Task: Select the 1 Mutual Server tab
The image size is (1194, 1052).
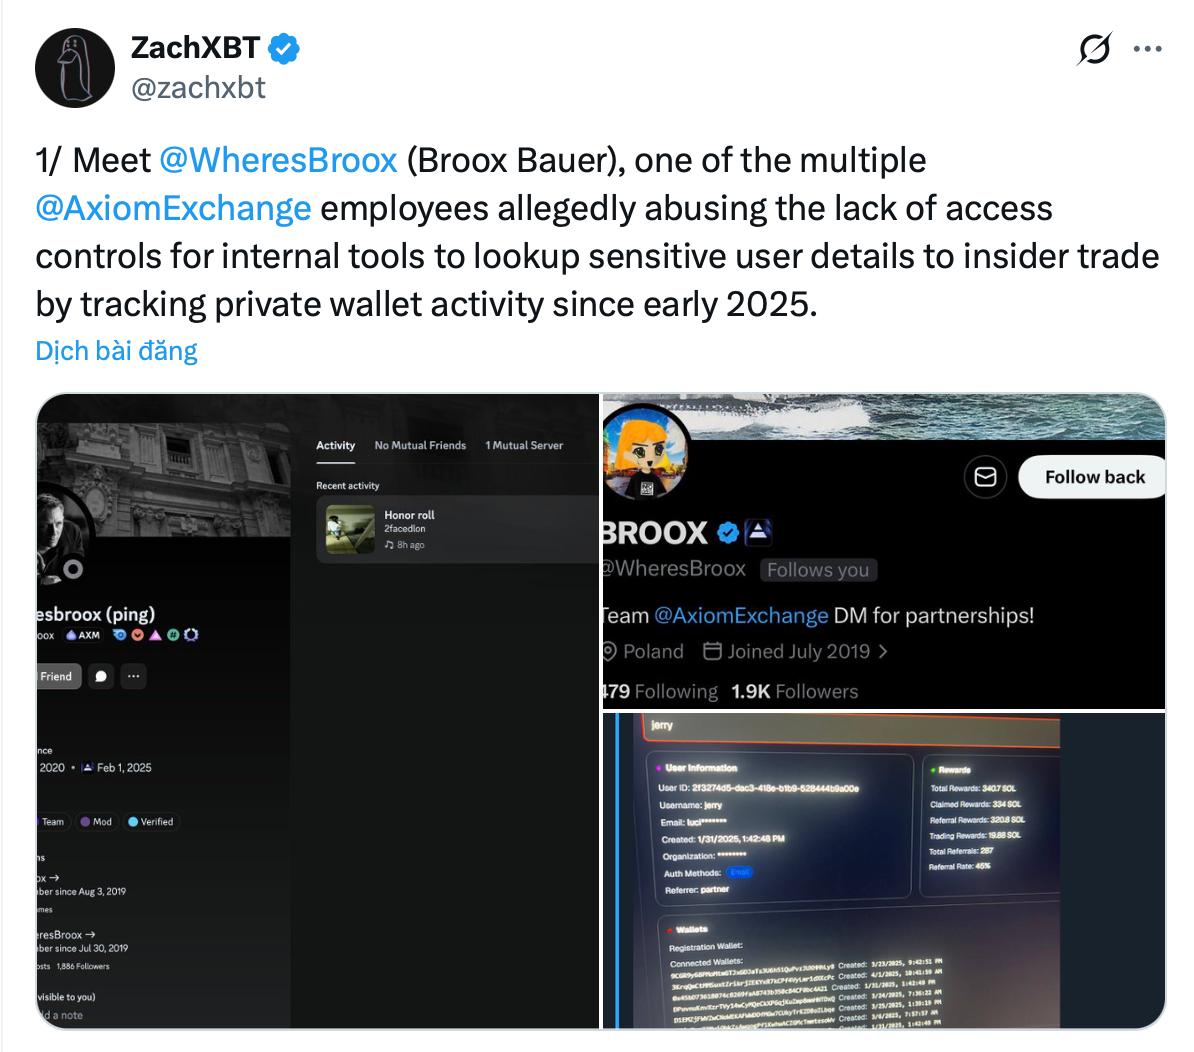Action: (524, 445)
